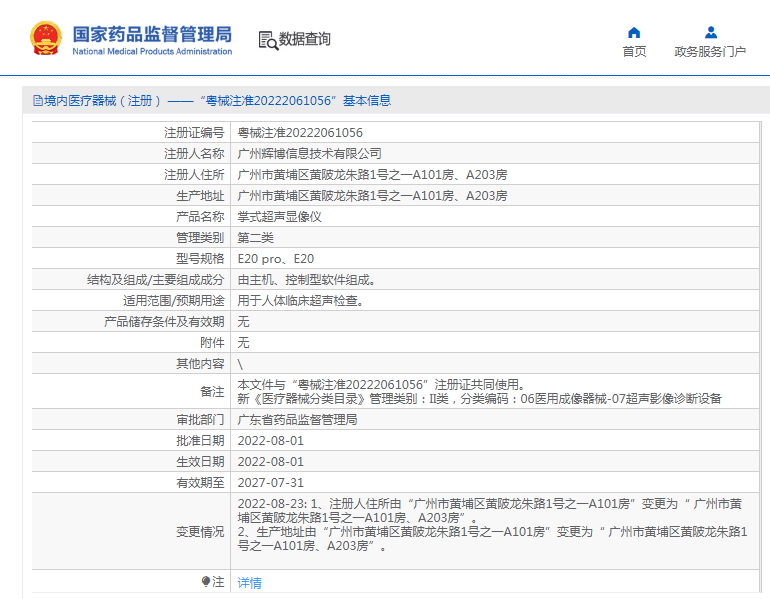This screenshot has width=770, height=599.
Task: Click the 首页 home icon
Action: click(x=634, y=33)
